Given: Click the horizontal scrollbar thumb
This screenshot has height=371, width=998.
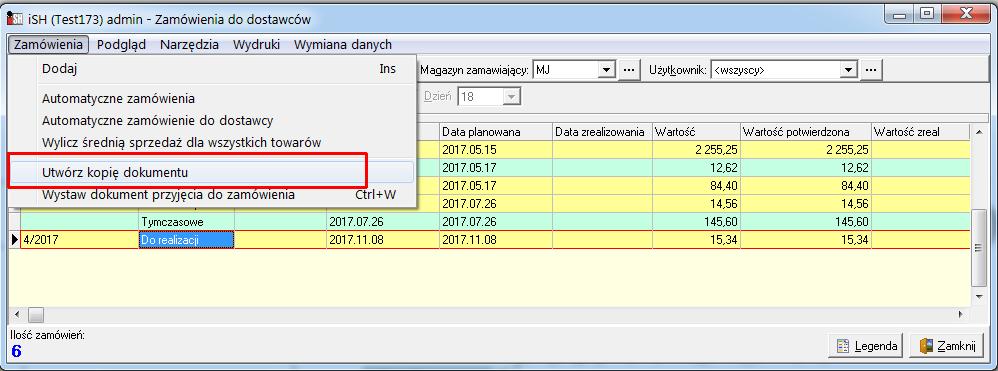Looking at the screenshot, I should tap(35, 314).
